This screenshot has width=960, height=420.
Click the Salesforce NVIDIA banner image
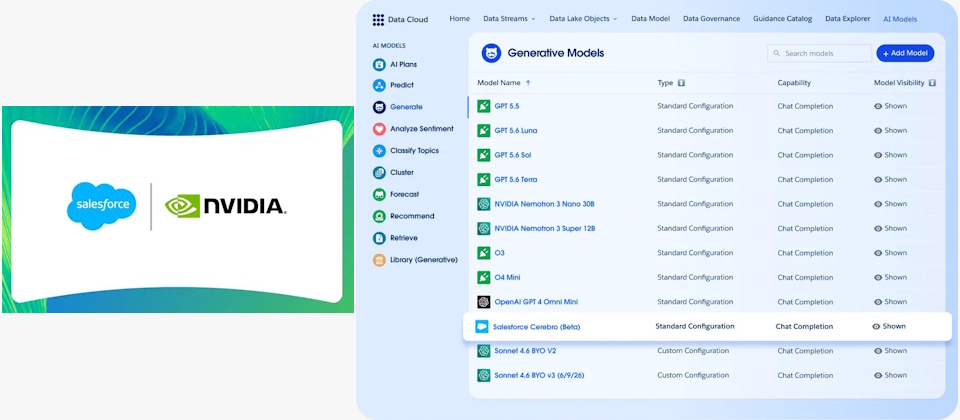point(178,209)
